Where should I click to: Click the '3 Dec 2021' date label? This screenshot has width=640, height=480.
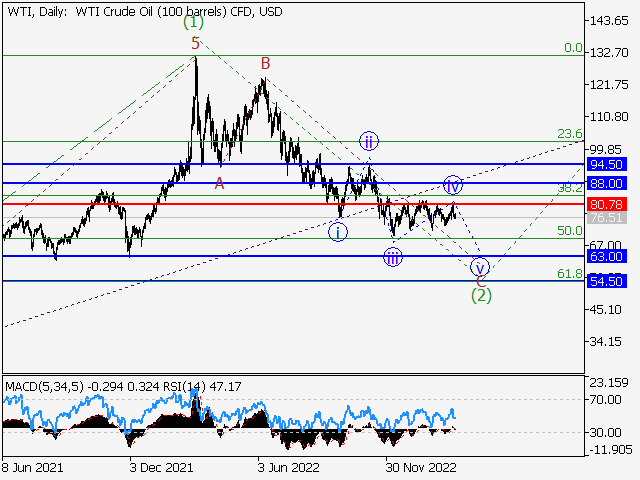coord(161,467)
